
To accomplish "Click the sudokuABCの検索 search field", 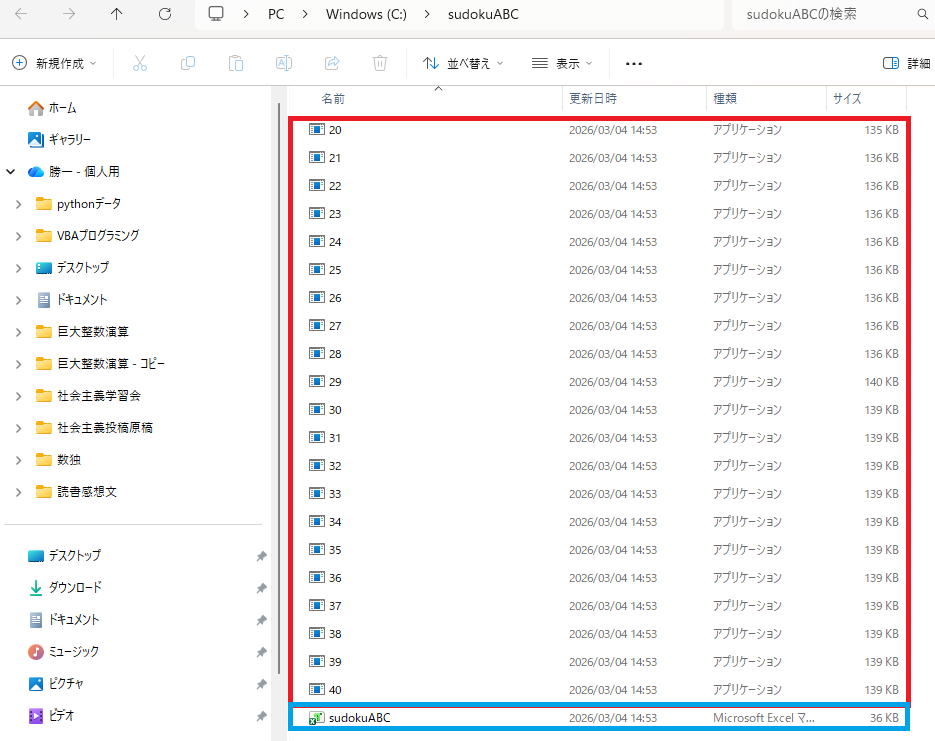I will point(820,15).
